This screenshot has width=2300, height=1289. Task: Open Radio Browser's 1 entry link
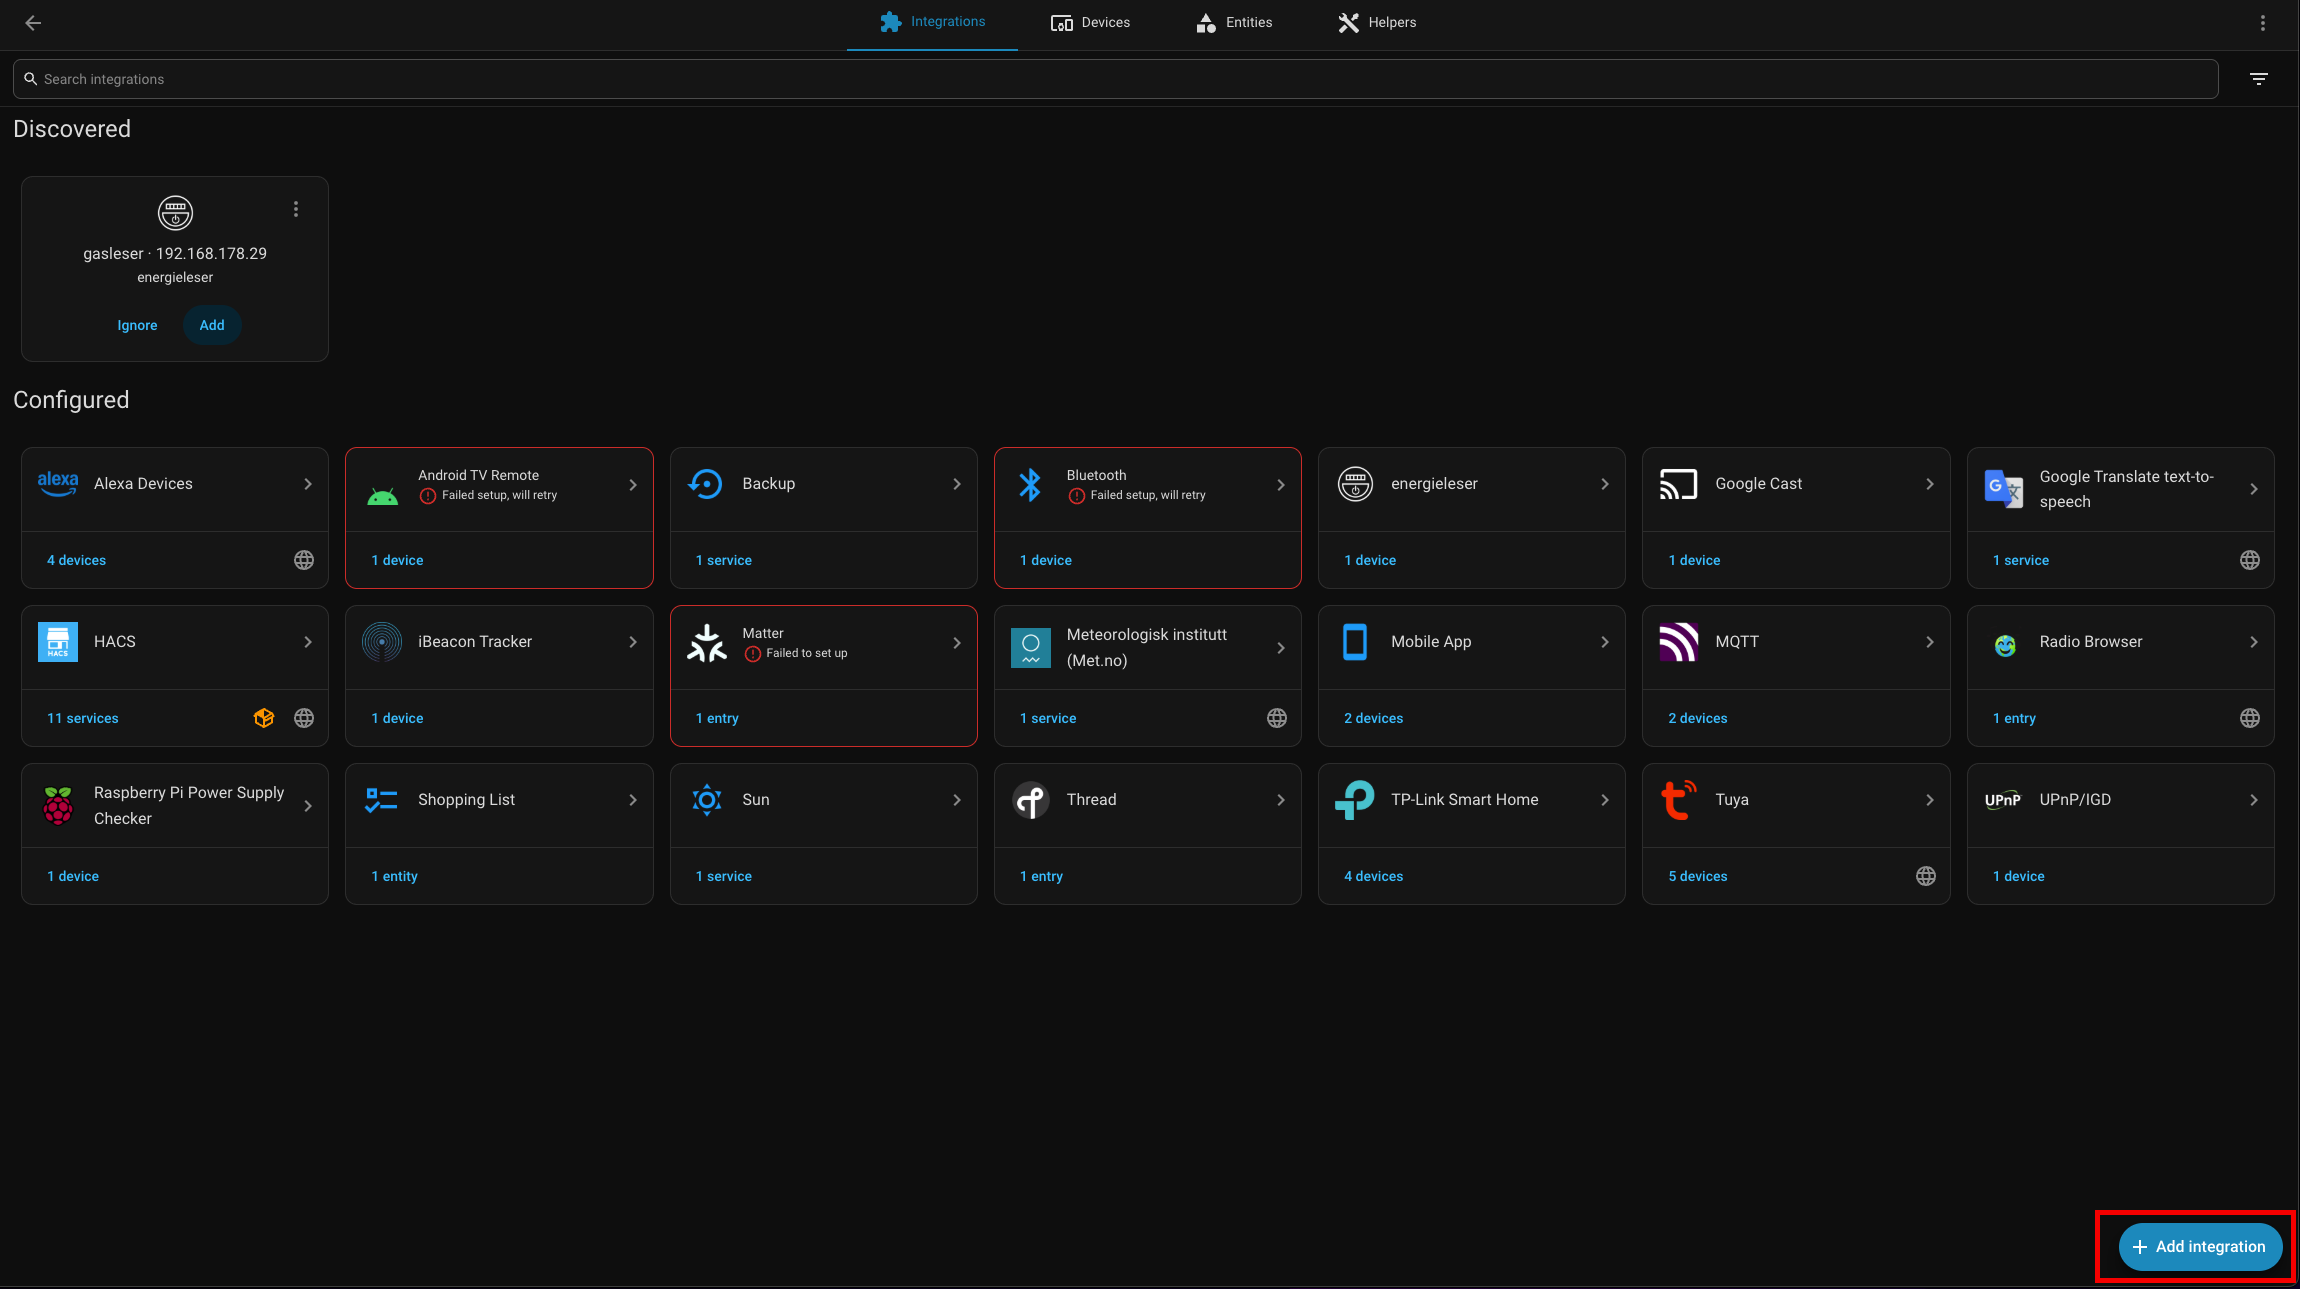pos(2014,718)
